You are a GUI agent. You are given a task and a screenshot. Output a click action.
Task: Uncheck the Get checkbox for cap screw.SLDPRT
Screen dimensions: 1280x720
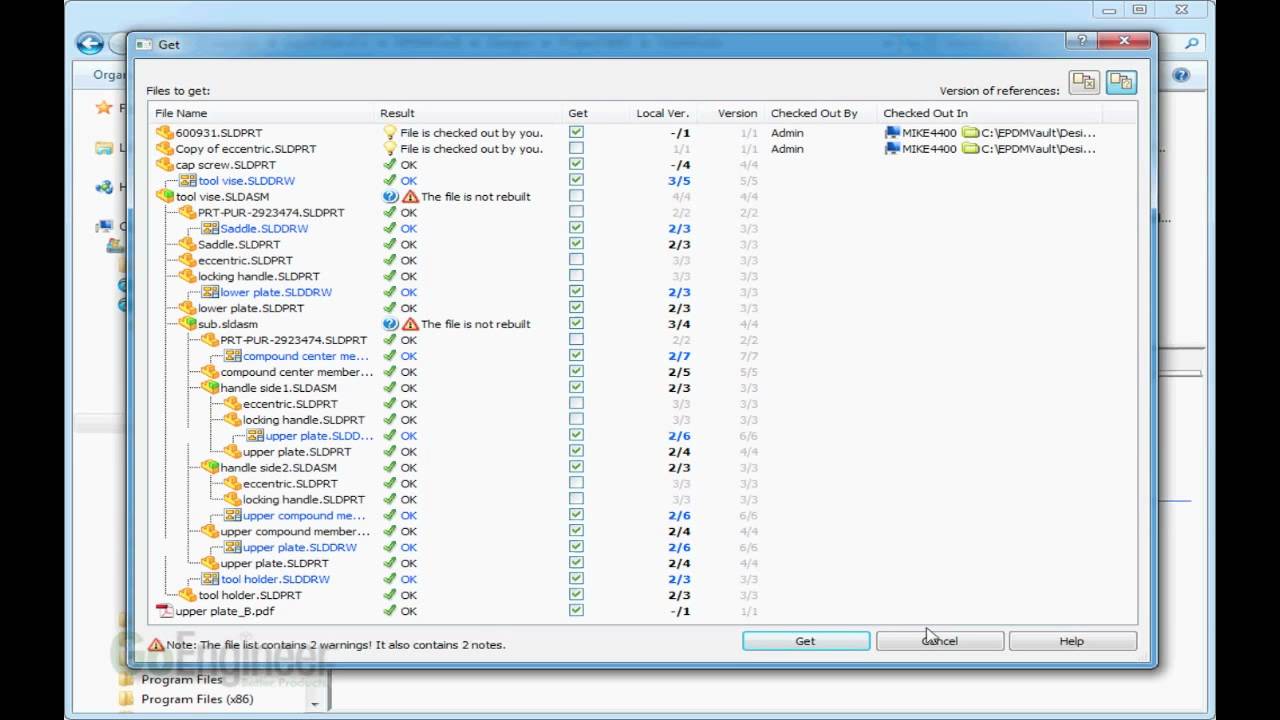(576, 164)
